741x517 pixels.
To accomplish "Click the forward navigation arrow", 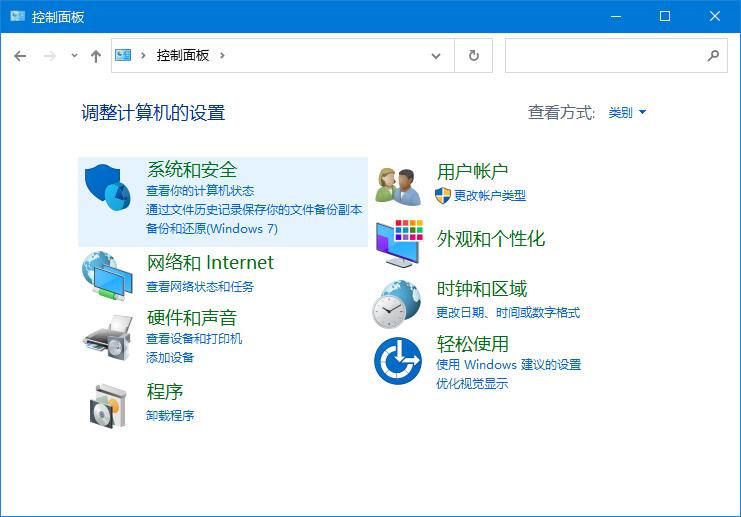I will [50, 56].
